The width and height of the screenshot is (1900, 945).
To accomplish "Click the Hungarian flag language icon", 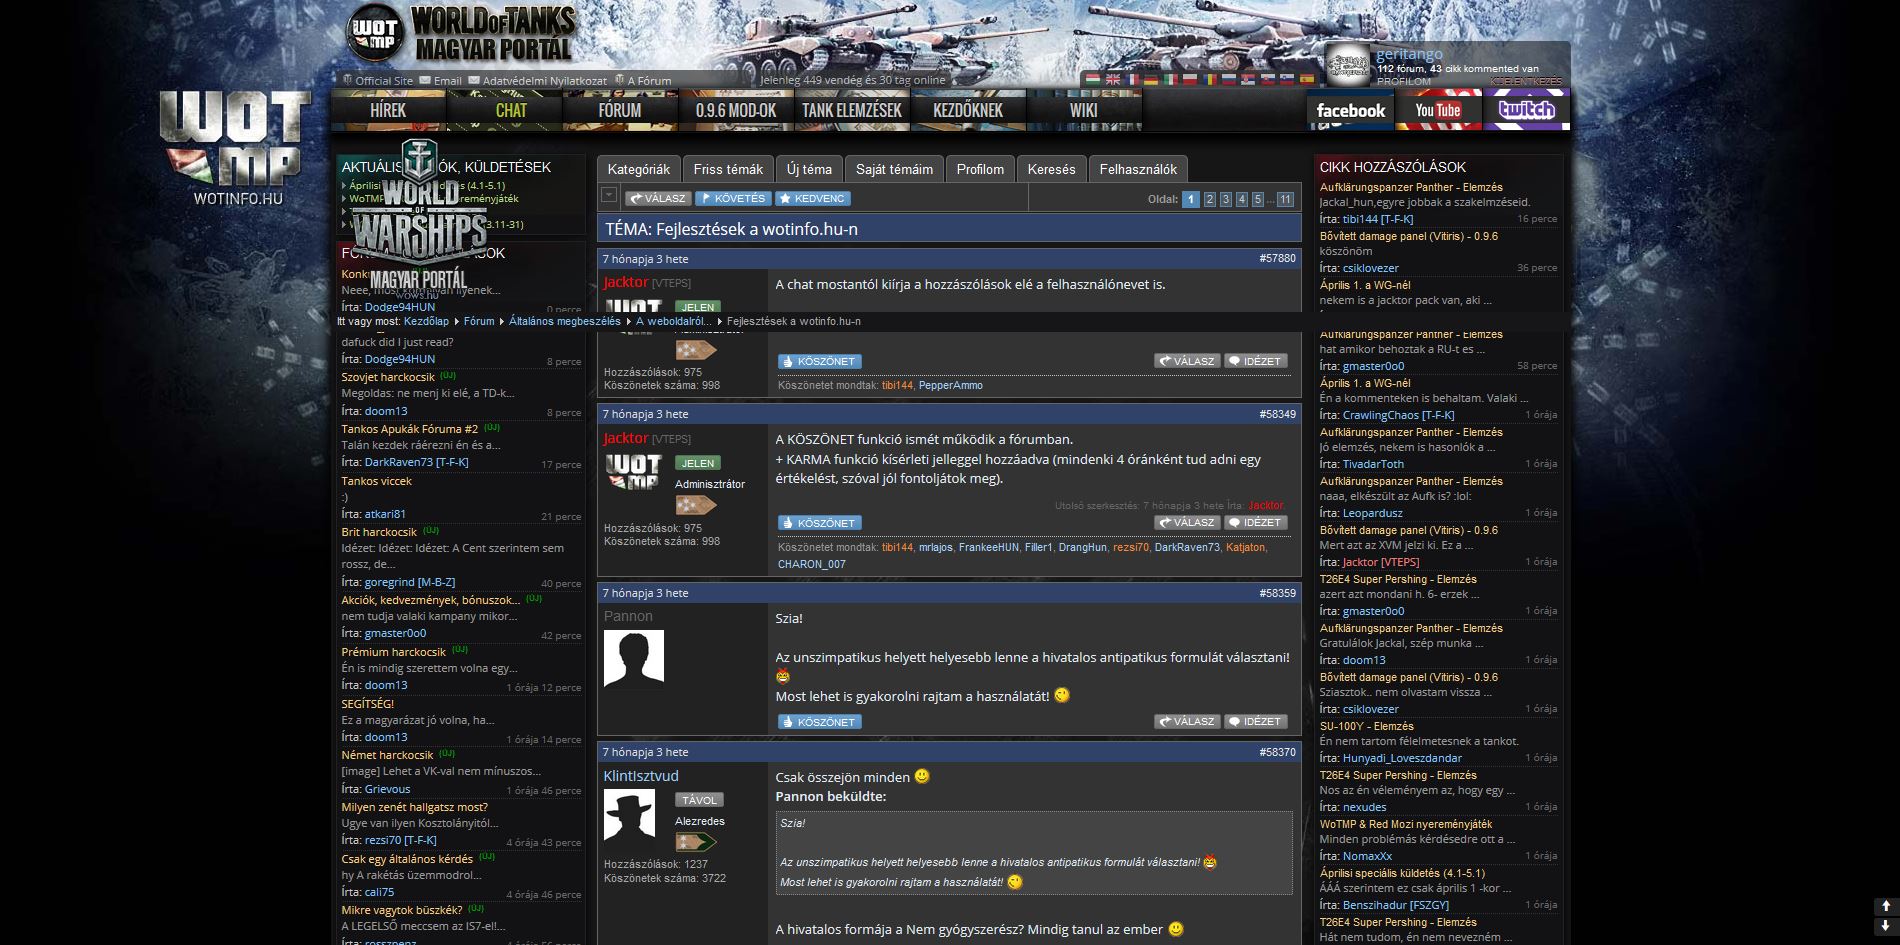I will coord(1093,79).
